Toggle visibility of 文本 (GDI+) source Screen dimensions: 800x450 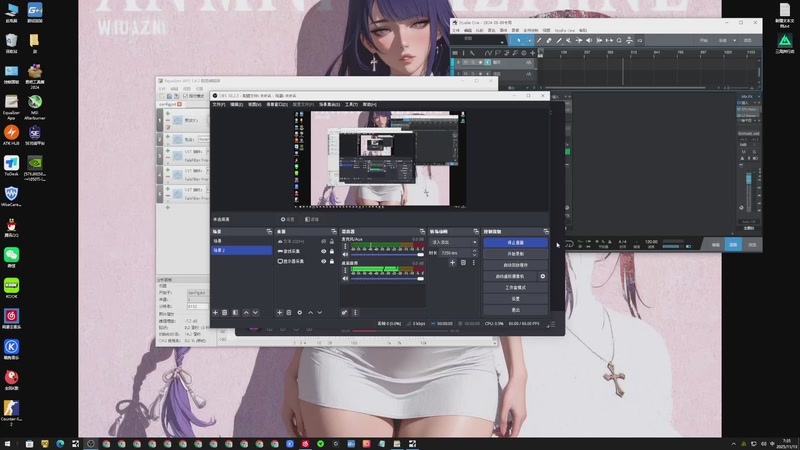pyautogui.click(x=323, y=241)
